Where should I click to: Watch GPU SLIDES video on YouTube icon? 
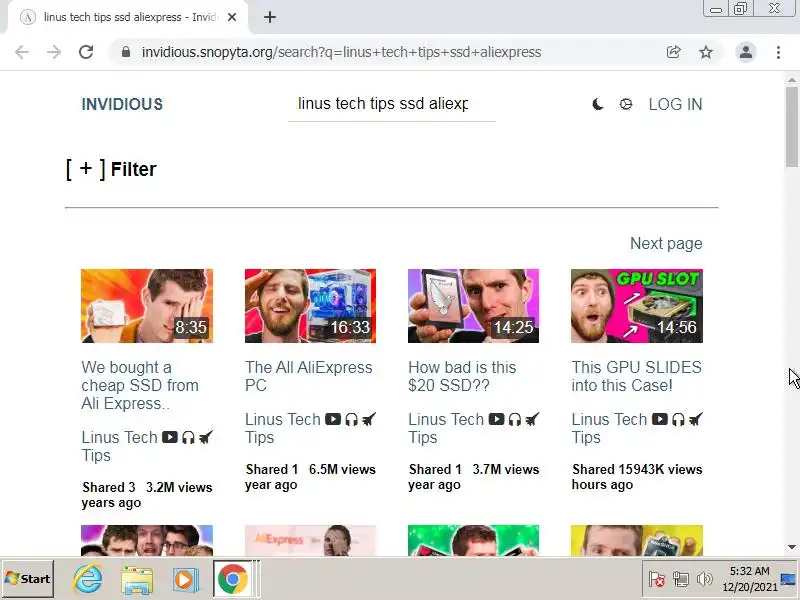659,419
